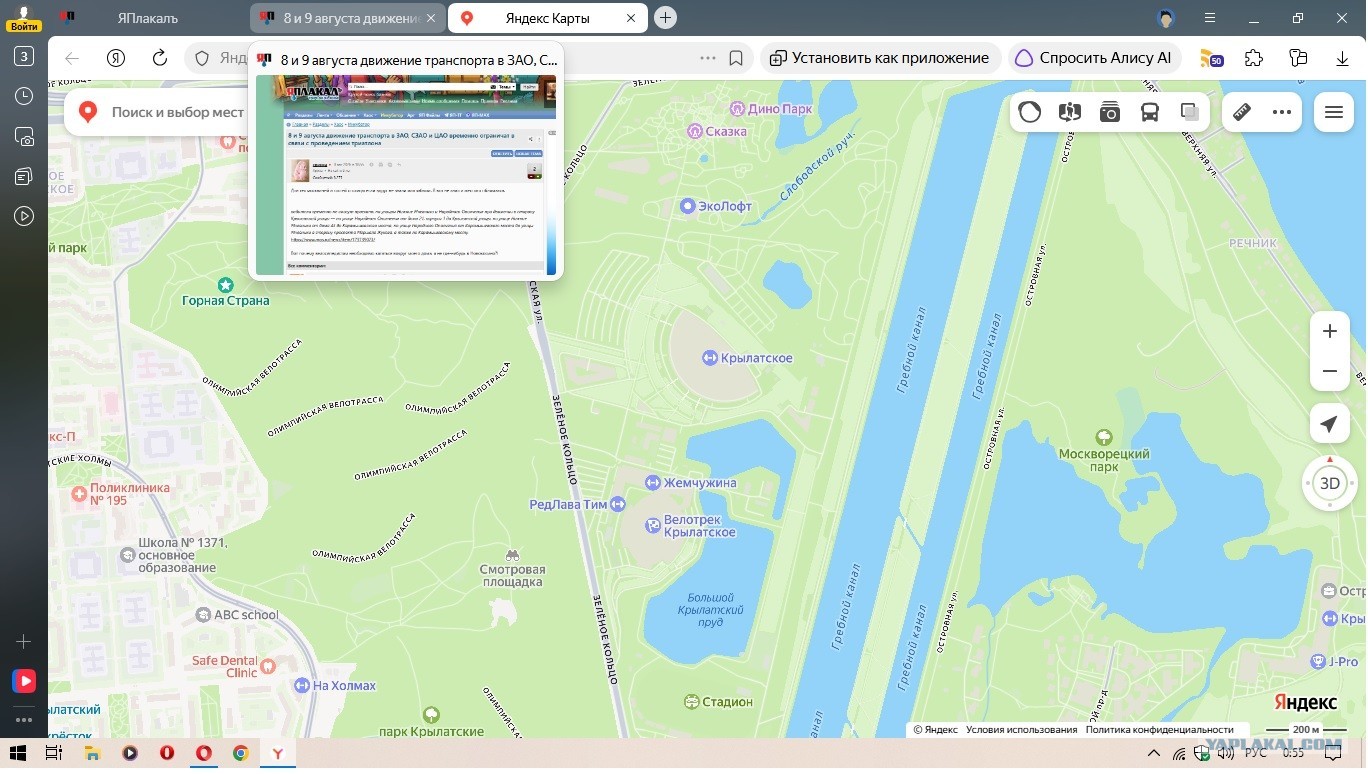Open Yandex Browser main menu
The image size is (1368, 774).
[x=1211, y=18]
